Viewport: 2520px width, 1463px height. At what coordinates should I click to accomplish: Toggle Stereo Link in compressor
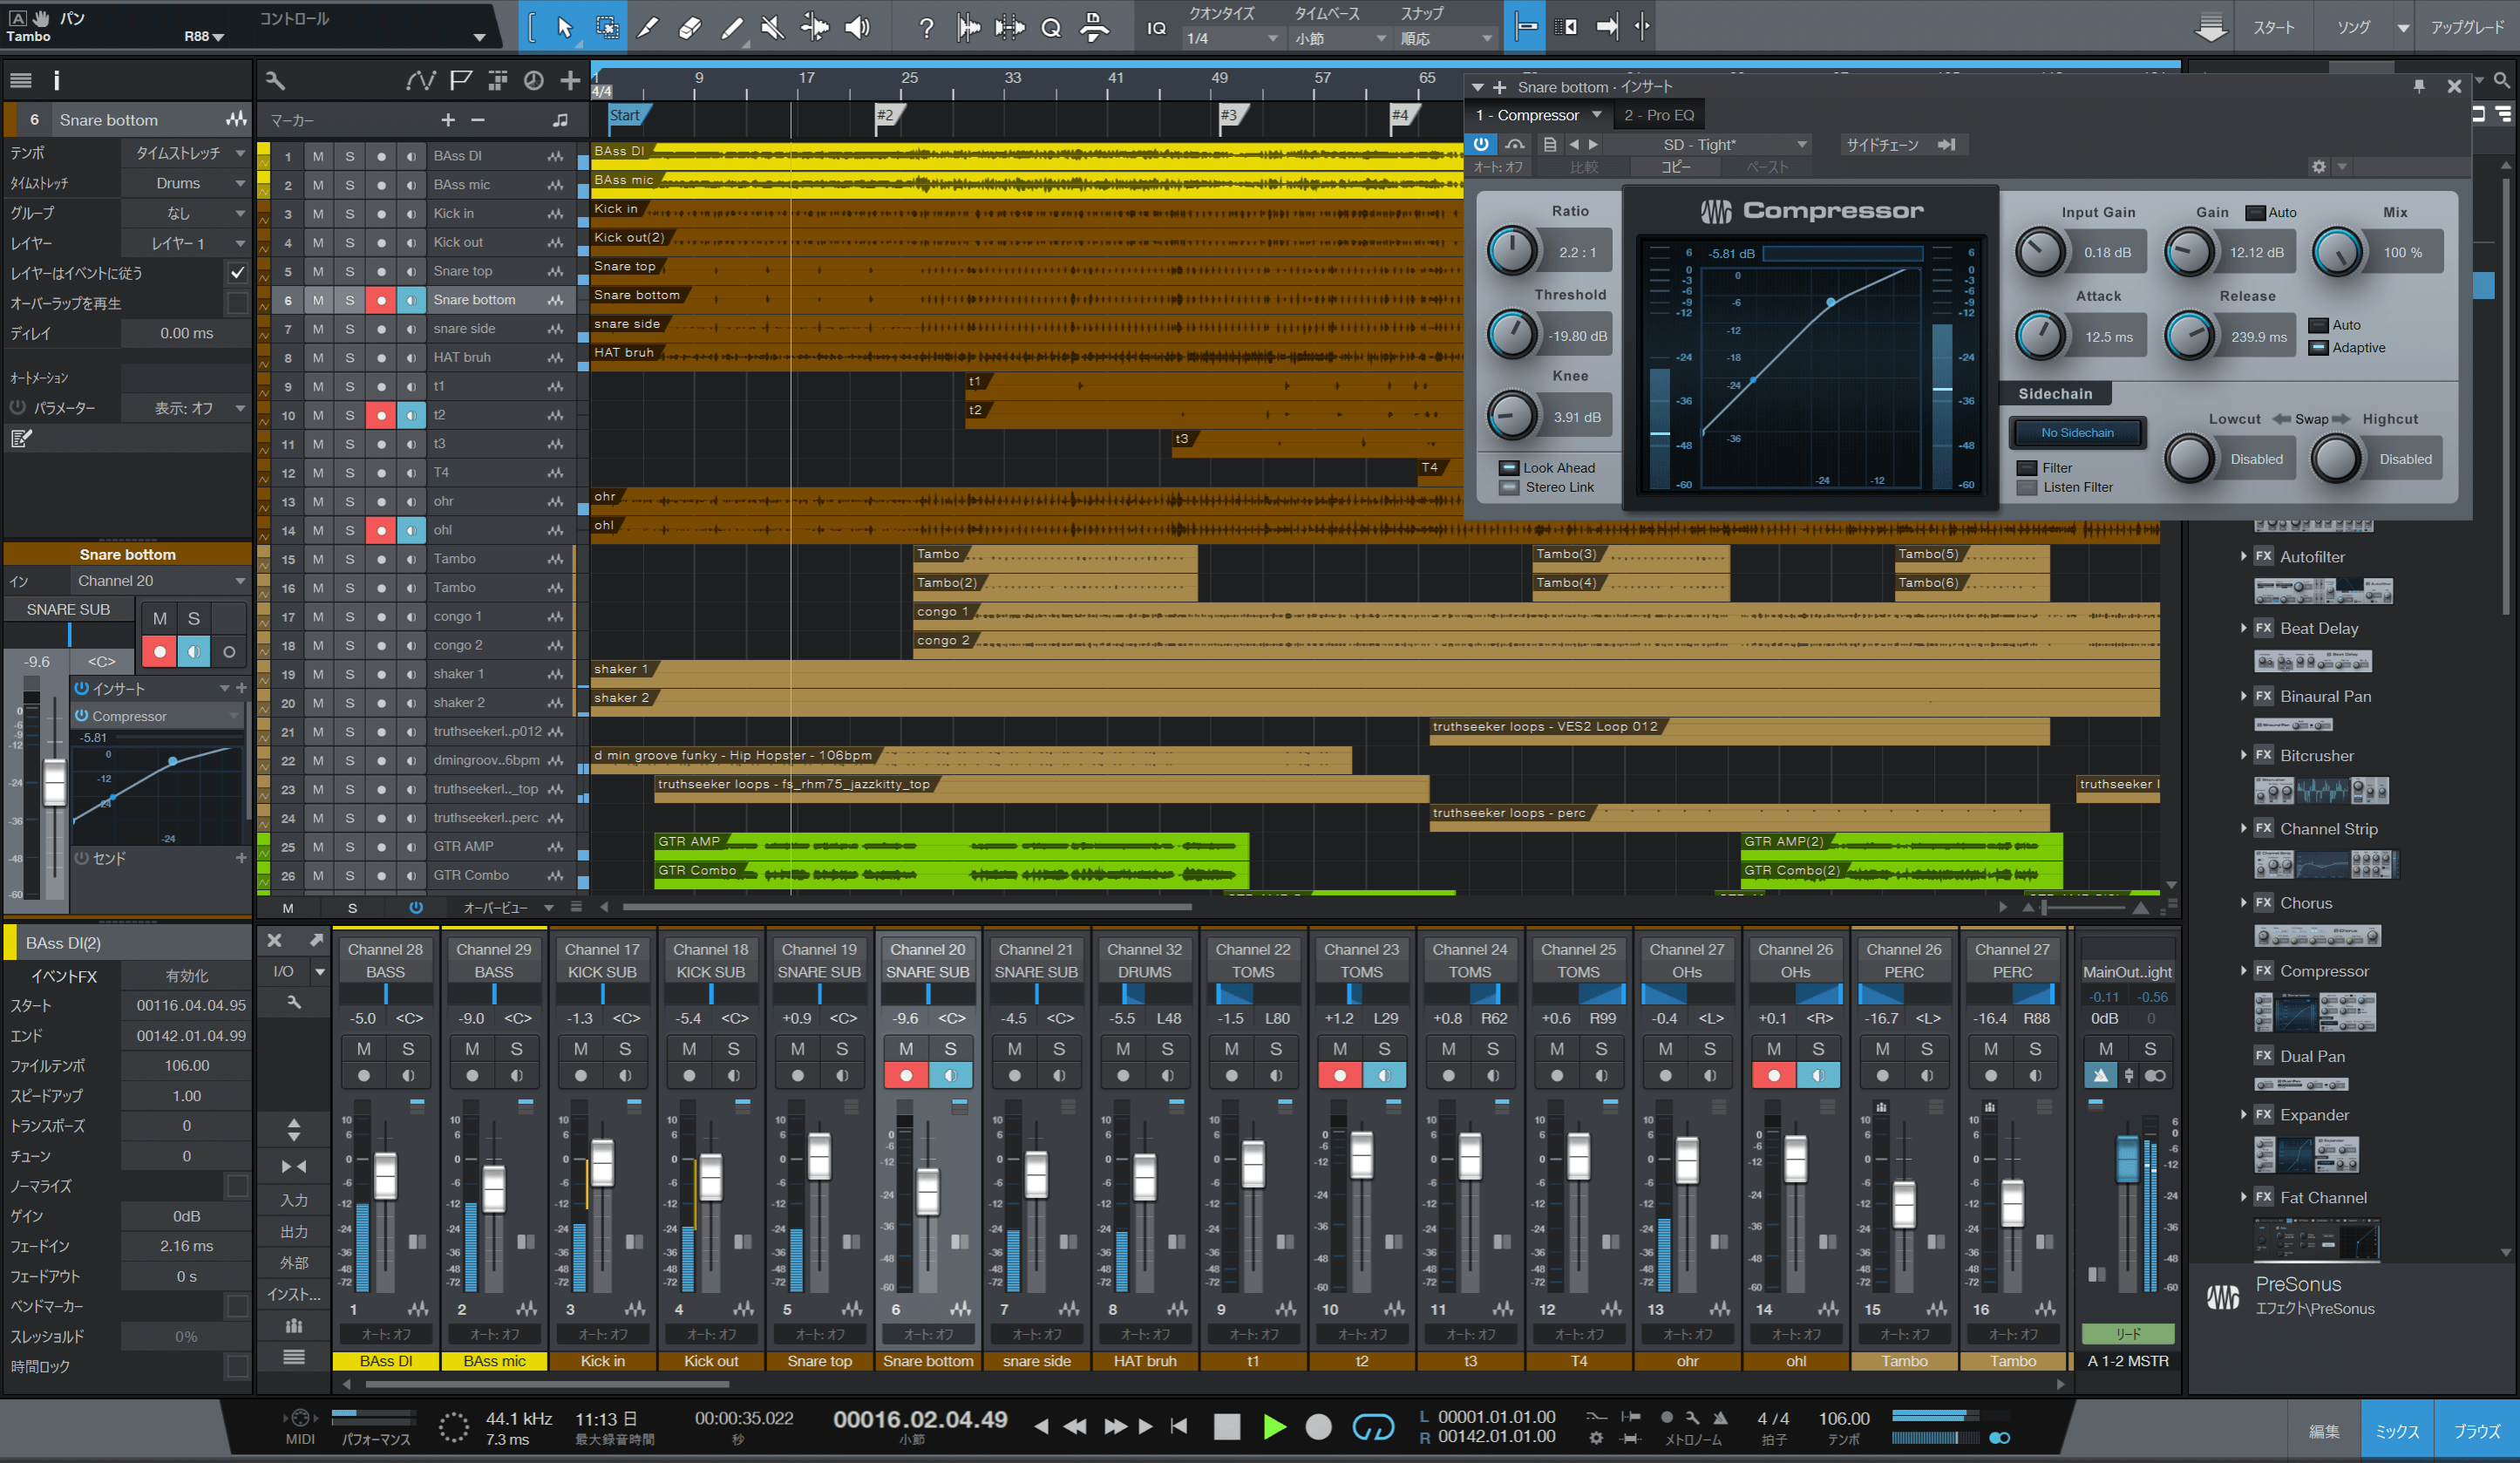click(1508, 487)
